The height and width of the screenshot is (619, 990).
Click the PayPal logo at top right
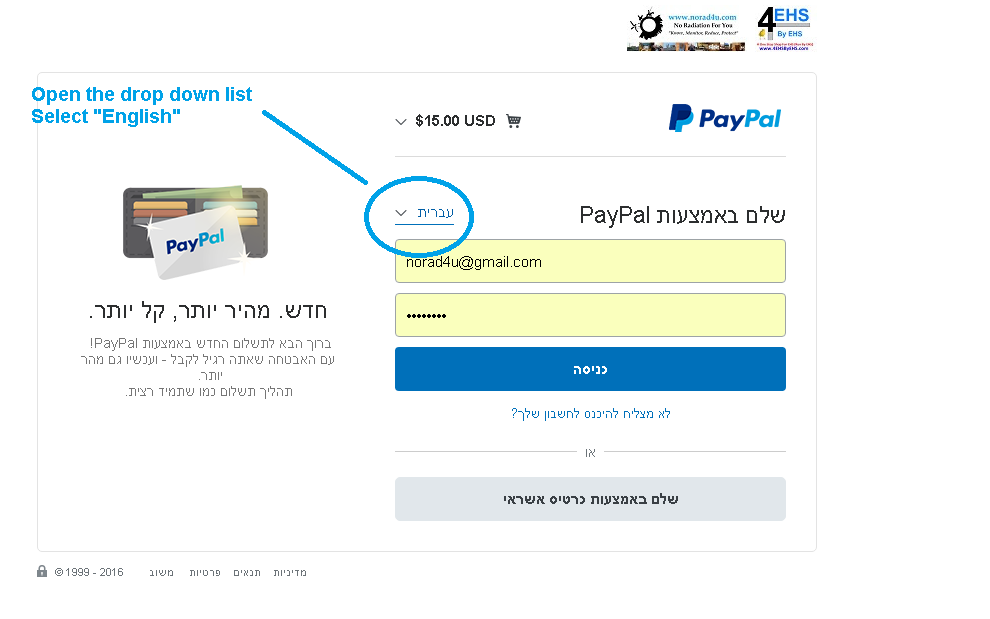coord(725,118)
